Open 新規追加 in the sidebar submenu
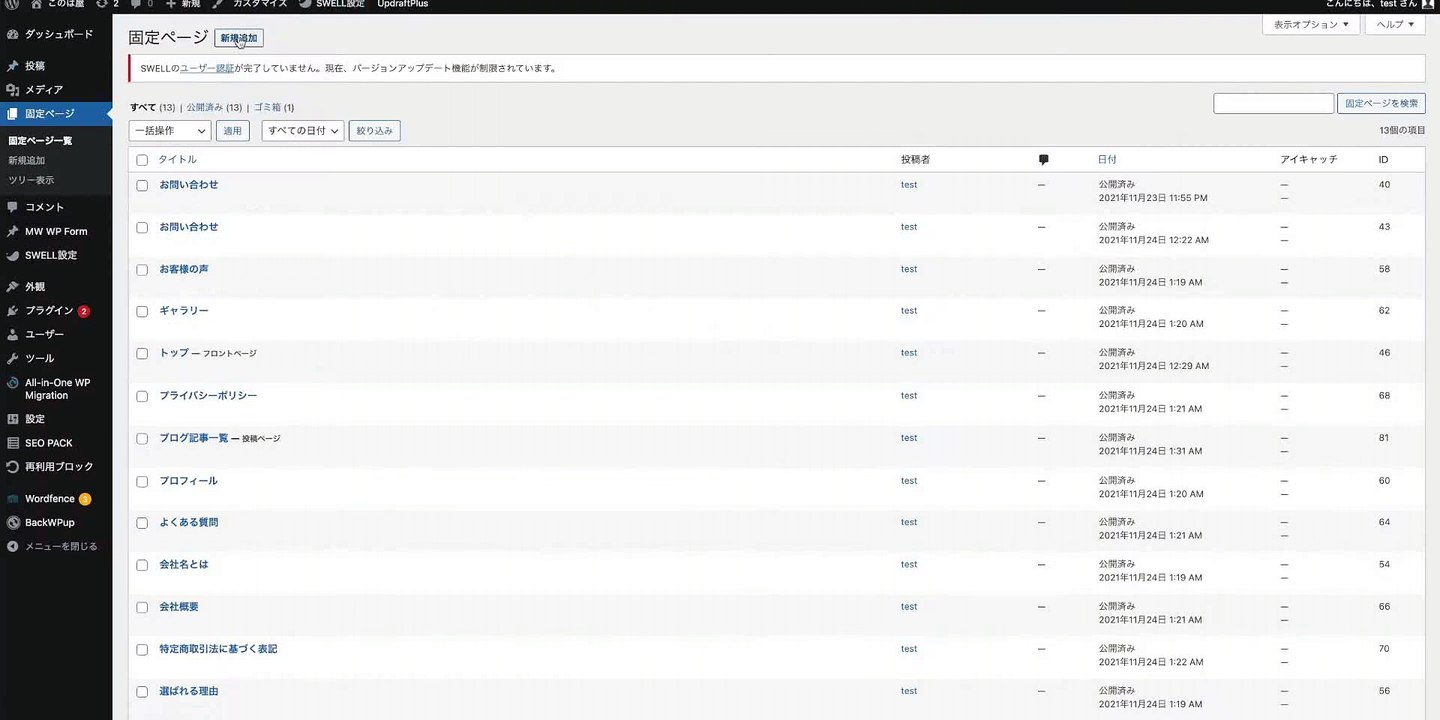 click(x=26, y=160)
